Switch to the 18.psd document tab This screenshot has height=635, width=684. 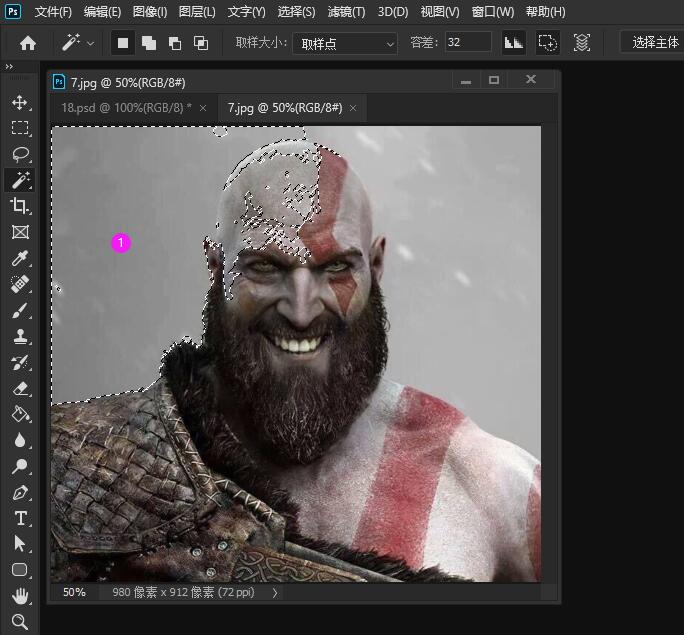[126, 108]
